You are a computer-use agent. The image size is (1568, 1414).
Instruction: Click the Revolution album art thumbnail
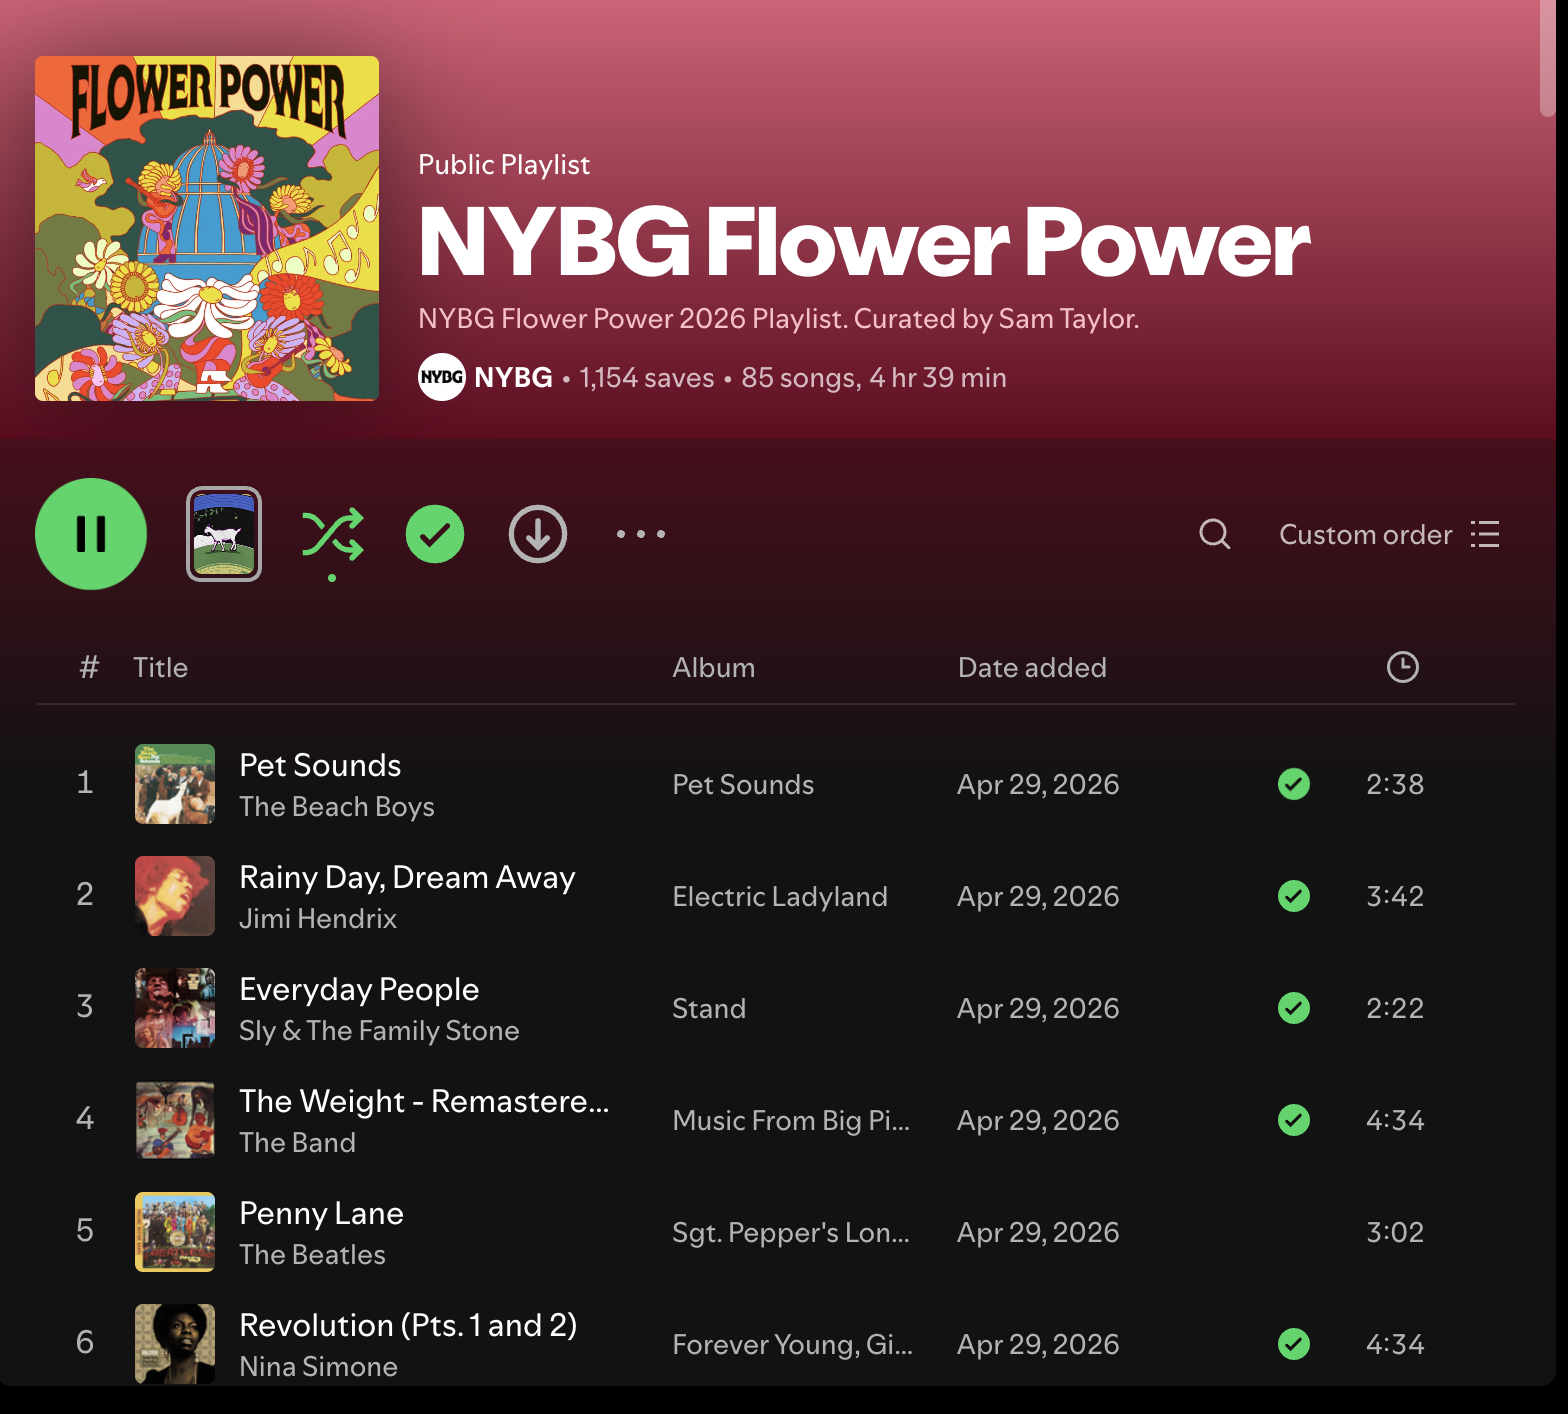pyautogui.click(x=175, y=1344)
